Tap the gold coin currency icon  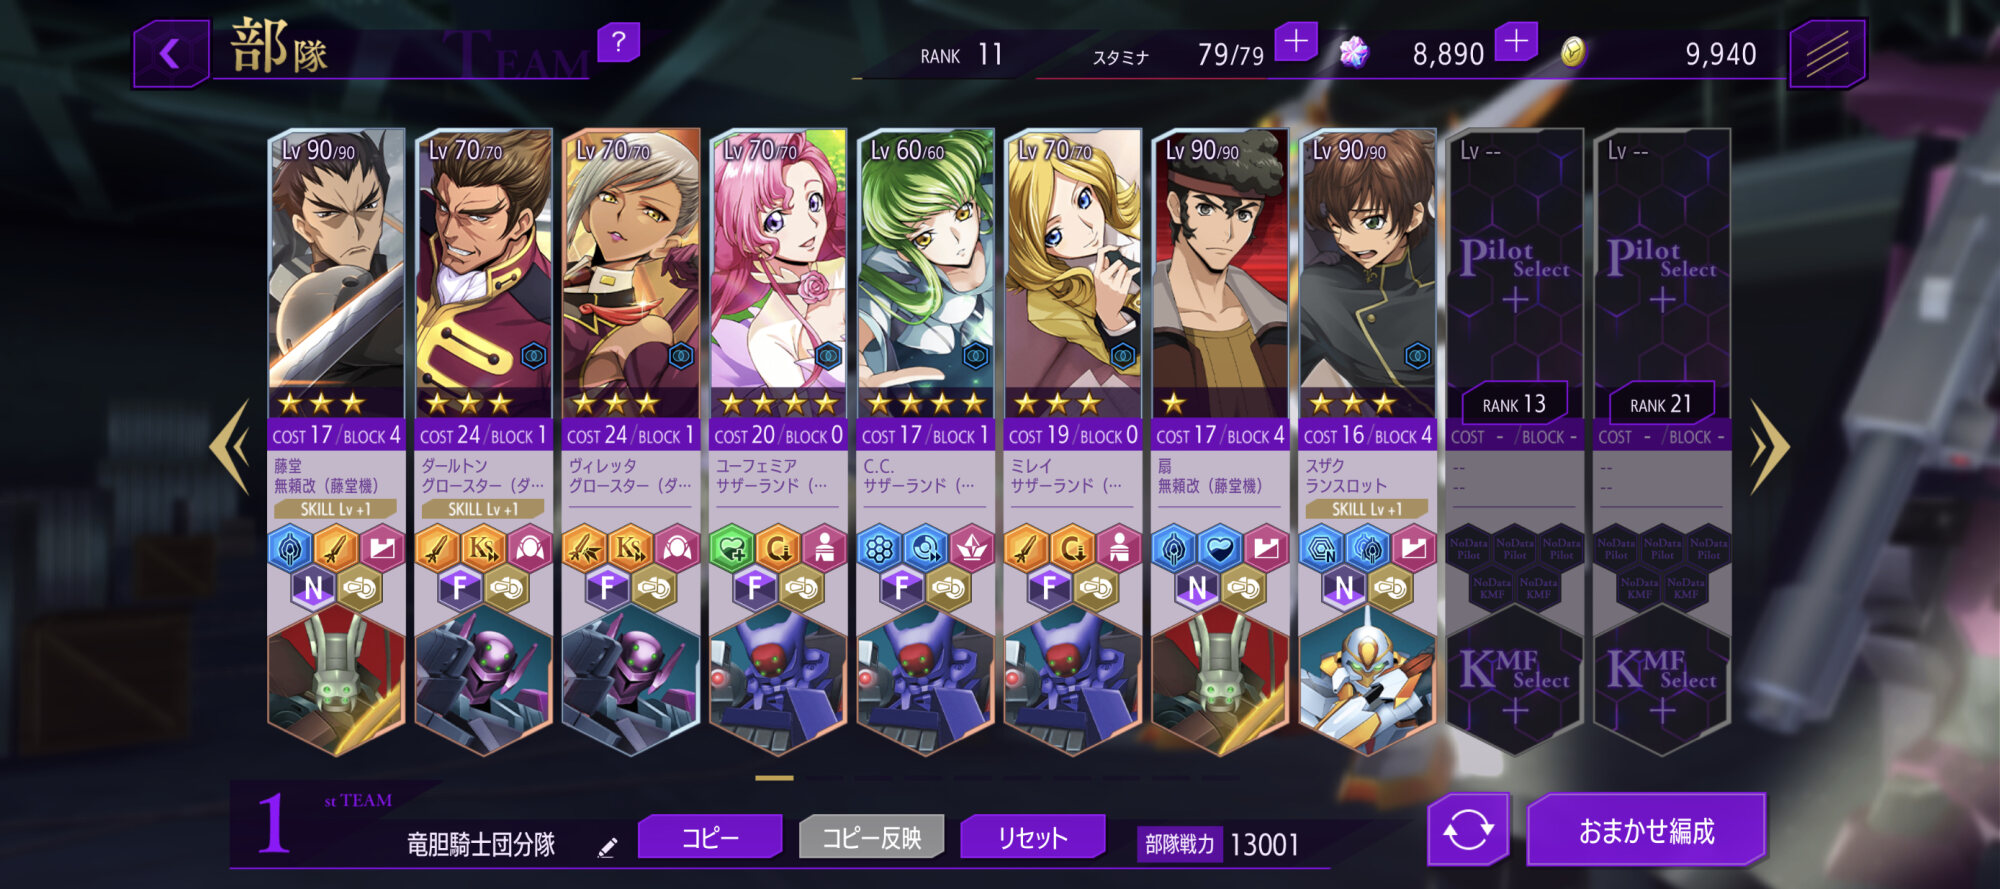[x=1572, y=51]
